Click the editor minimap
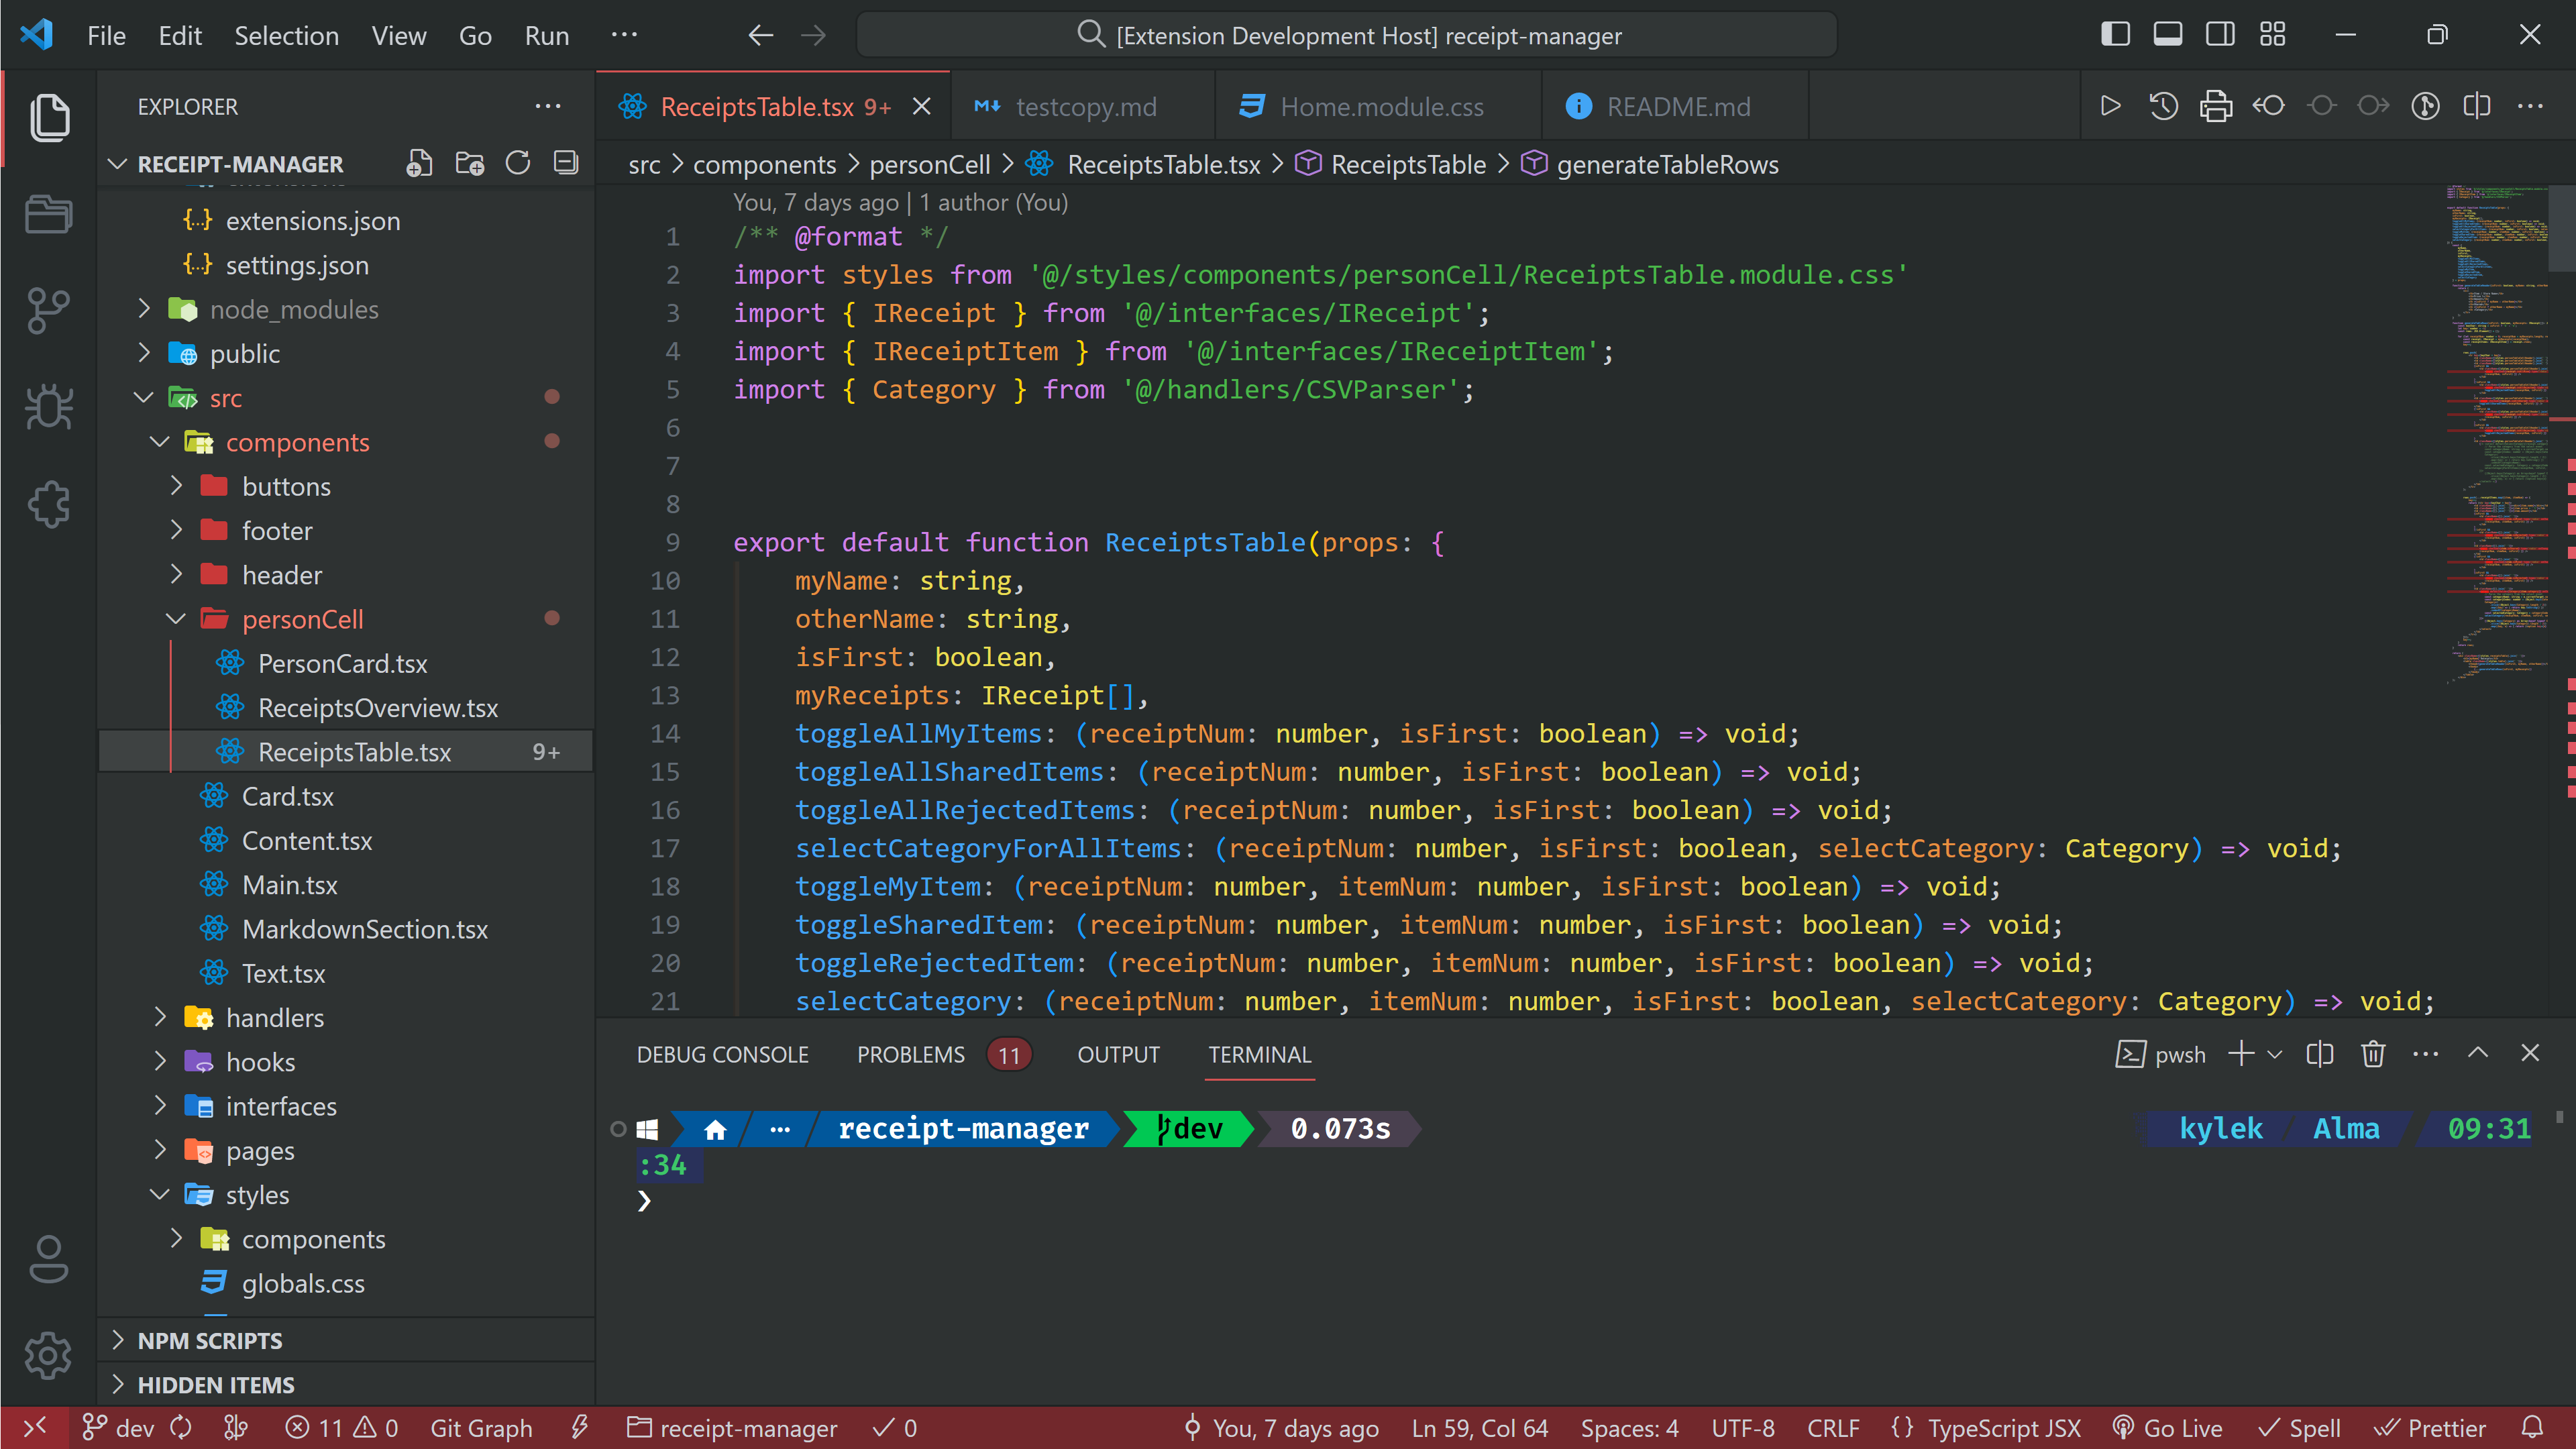 (2496, 435)
